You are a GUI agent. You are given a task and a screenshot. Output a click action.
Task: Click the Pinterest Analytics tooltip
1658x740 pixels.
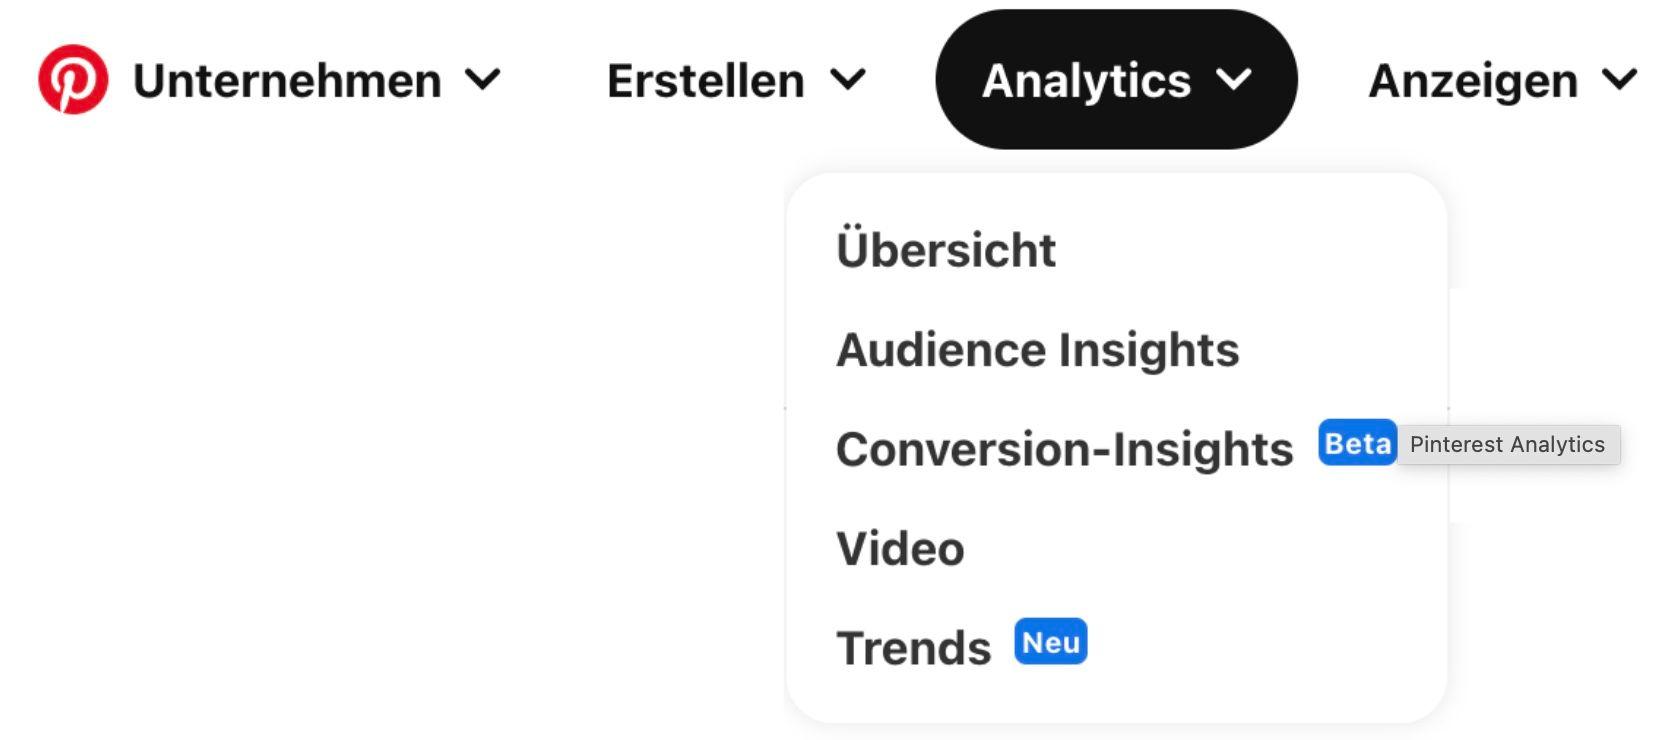coord(1508,445)
